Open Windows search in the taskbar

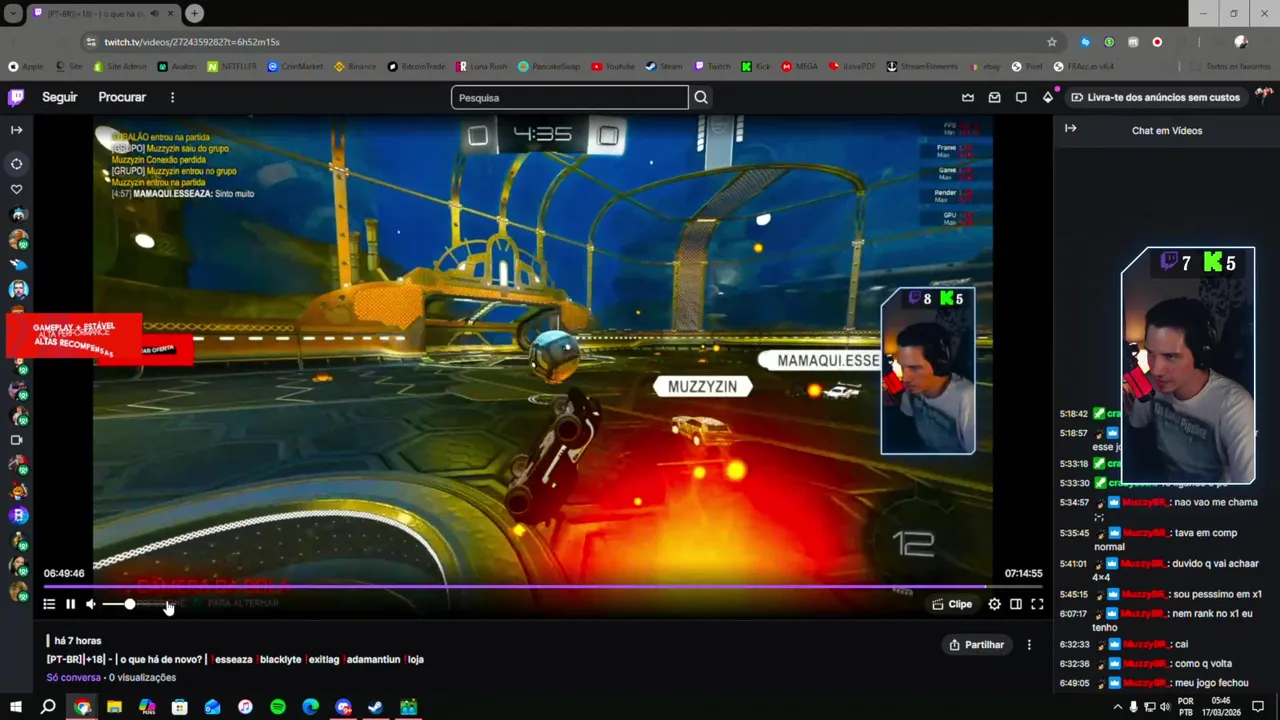[x=48, y=707]
